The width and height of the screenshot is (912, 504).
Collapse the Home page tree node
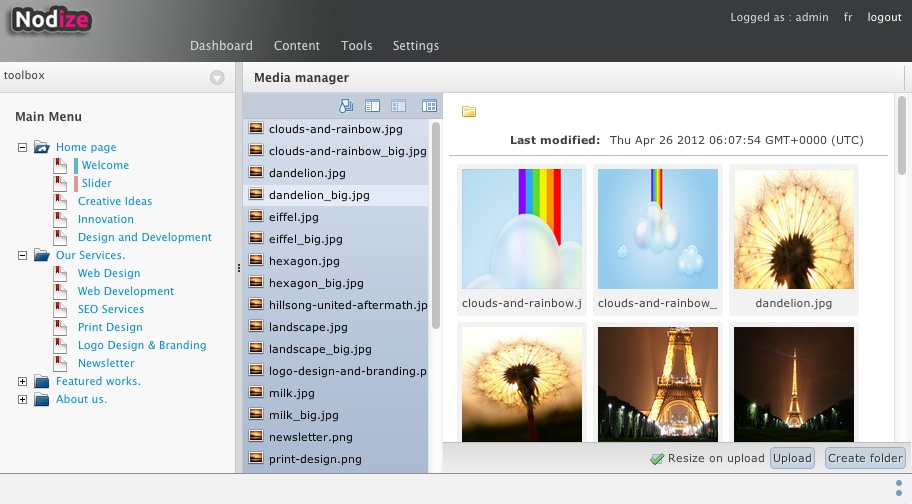click(22, 147)
